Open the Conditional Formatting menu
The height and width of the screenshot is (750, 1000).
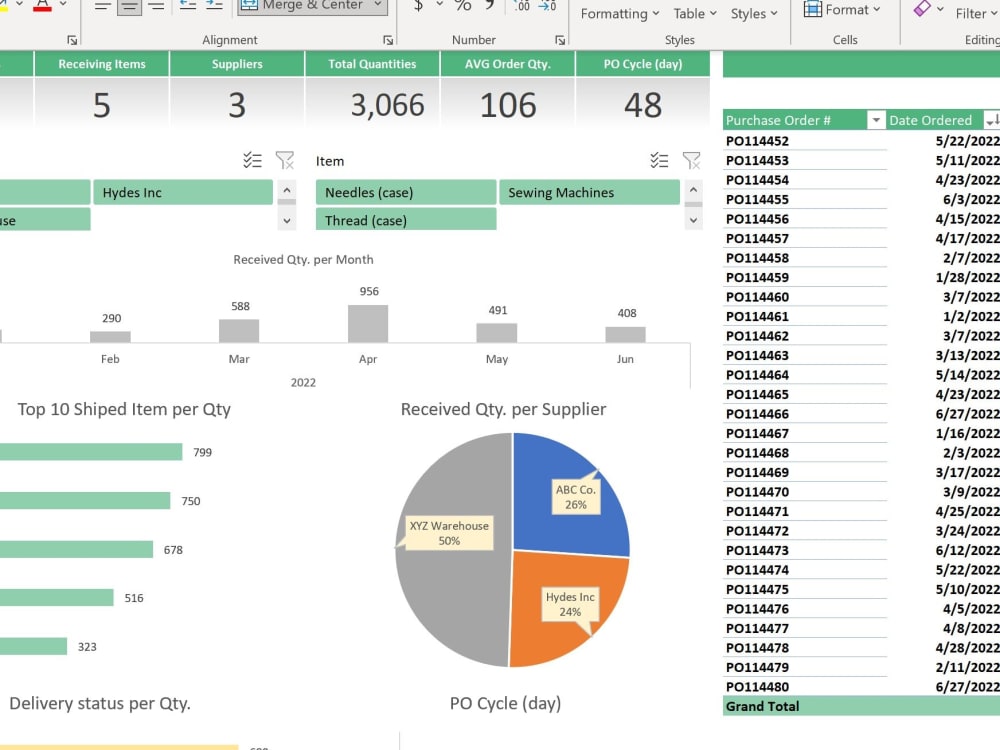pos(619,13)
